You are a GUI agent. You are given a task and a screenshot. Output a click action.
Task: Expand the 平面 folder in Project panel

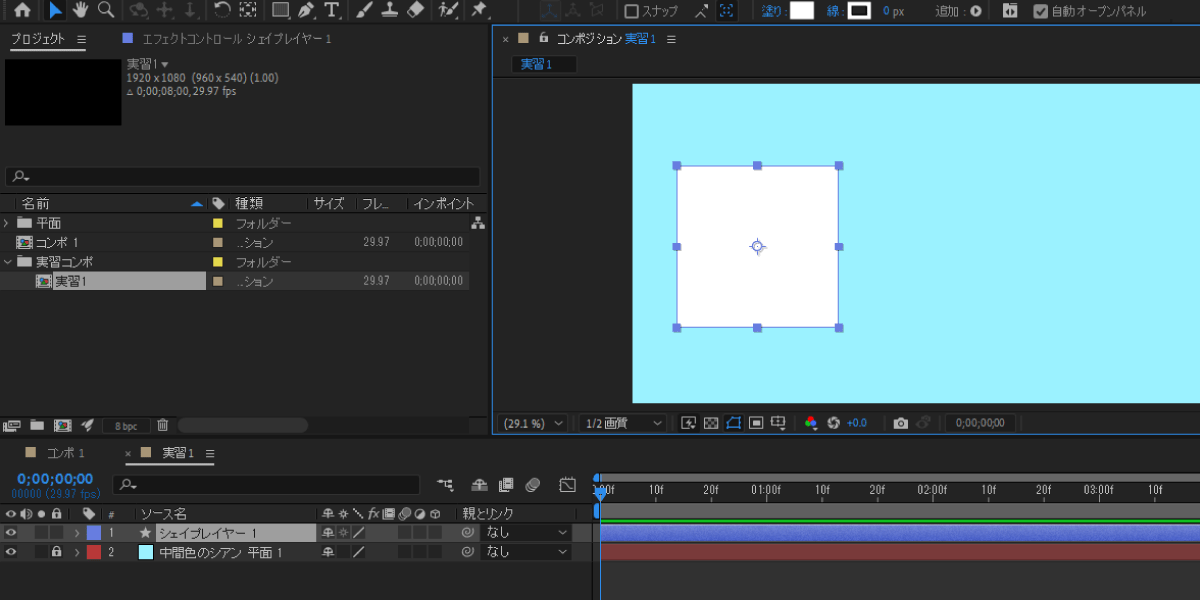[7, 223]
